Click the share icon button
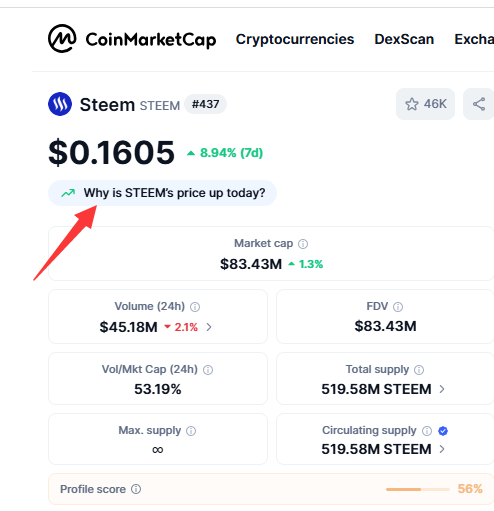 pyautogui.click(x=479, y=104)
